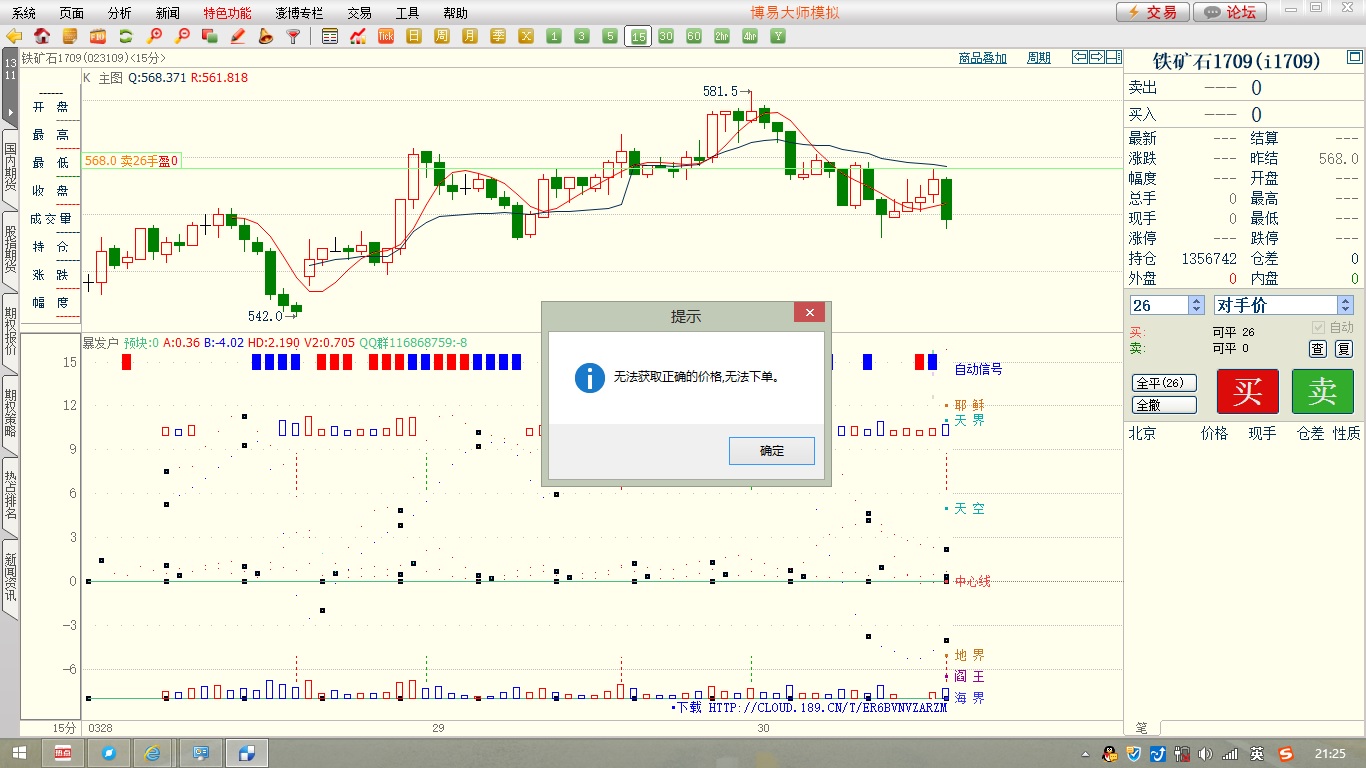The height and width of the screenshot is (768, 1366).
Task: Select the 30-minute period icon
Action: click(x=666, y=36)
